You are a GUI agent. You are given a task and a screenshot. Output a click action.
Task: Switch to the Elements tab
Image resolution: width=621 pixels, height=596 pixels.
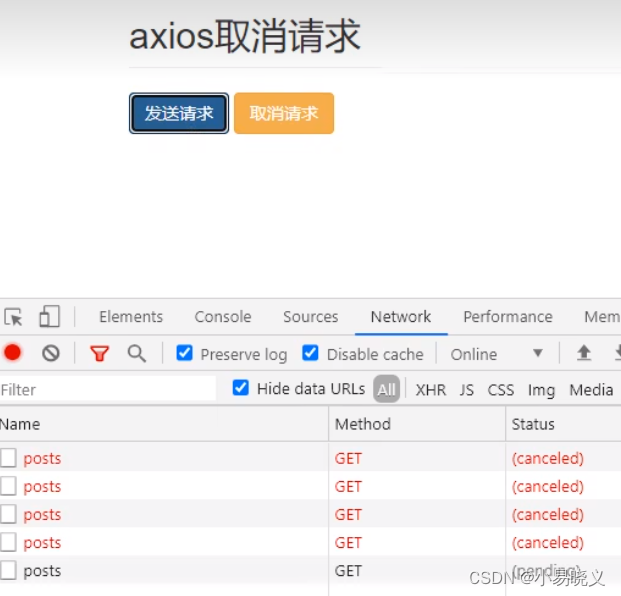[x=131, y=317]
